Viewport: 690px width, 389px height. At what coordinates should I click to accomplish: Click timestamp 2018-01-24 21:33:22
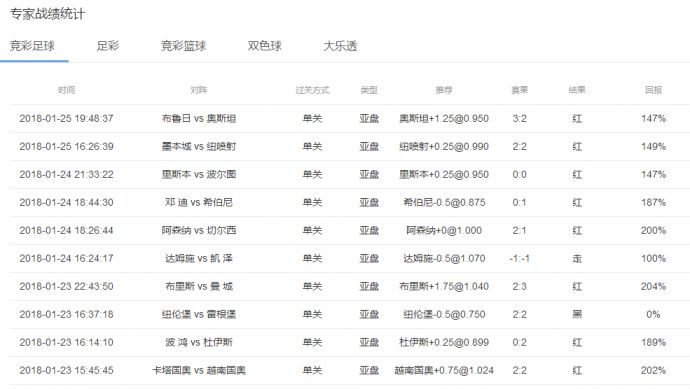(66, 175)
